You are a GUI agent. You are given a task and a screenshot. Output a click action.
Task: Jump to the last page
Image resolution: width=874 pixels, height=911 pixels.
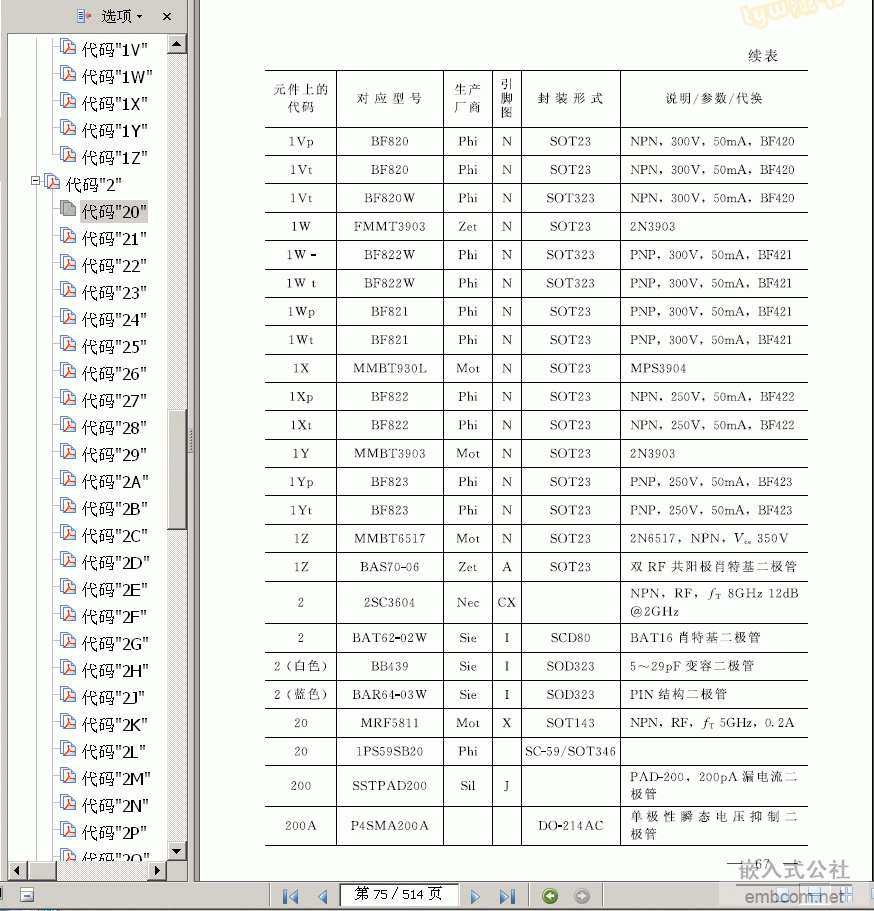(x=507, y=896)
